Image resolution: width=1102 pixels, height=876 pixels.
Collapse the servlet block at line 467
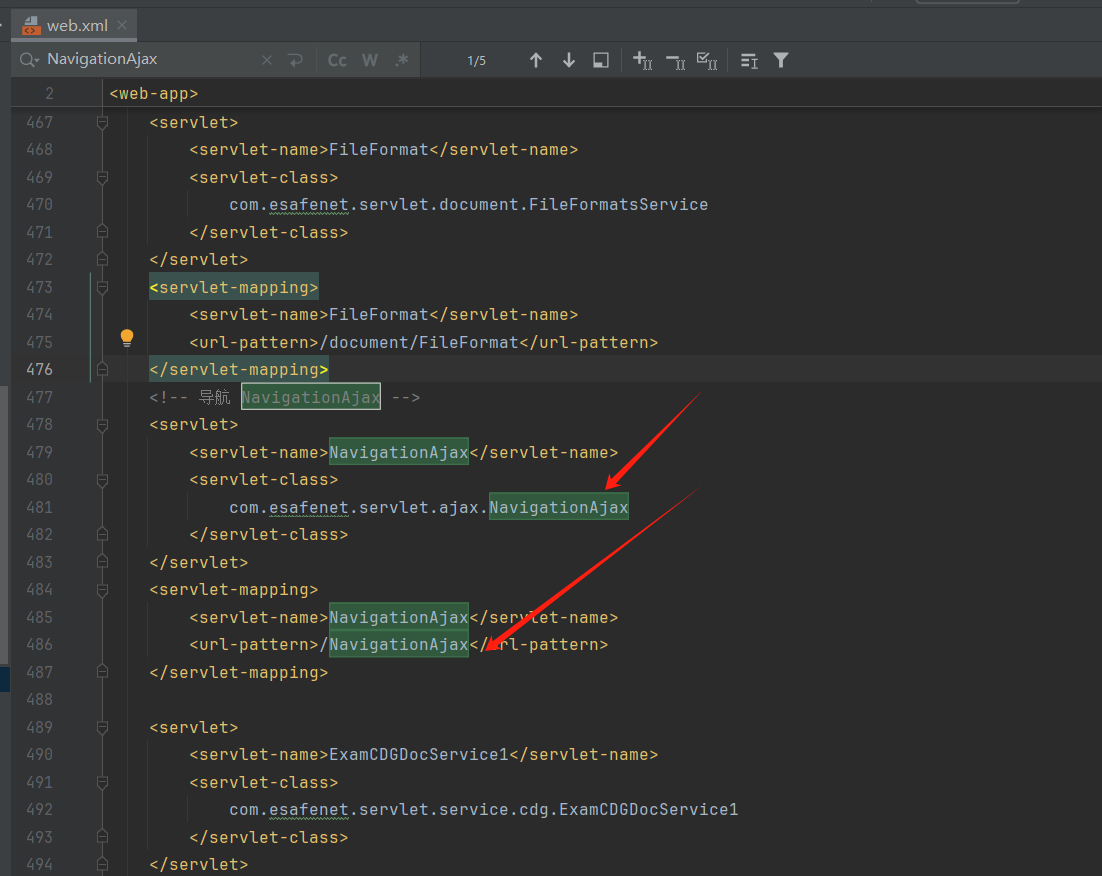point(102,122)
